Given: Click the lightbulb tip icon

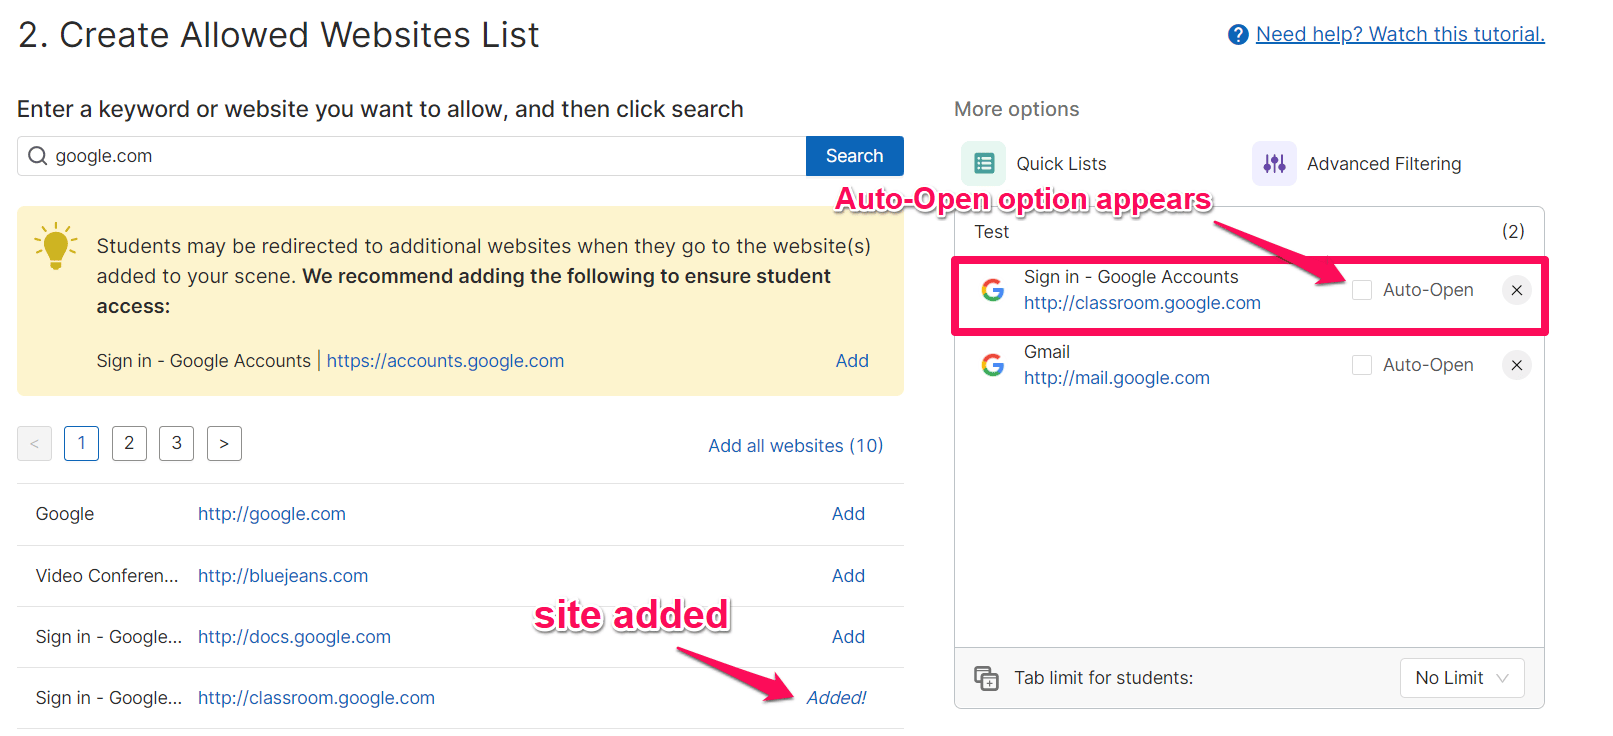Looking at the screenshot, I should [x=56, y=247].
